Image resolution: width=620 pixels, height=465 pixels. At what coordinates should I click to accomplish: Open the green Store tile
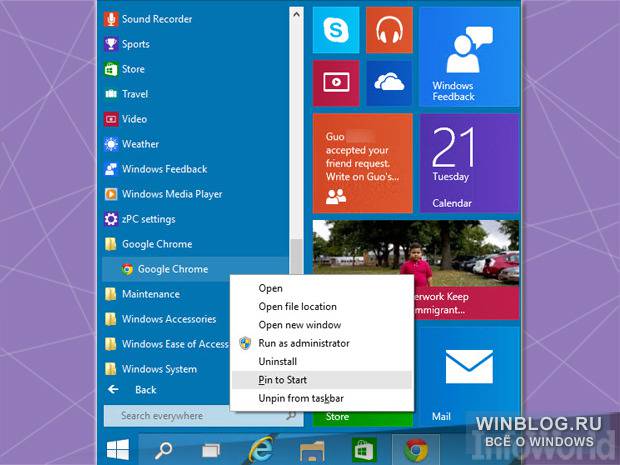coord(363,418)
